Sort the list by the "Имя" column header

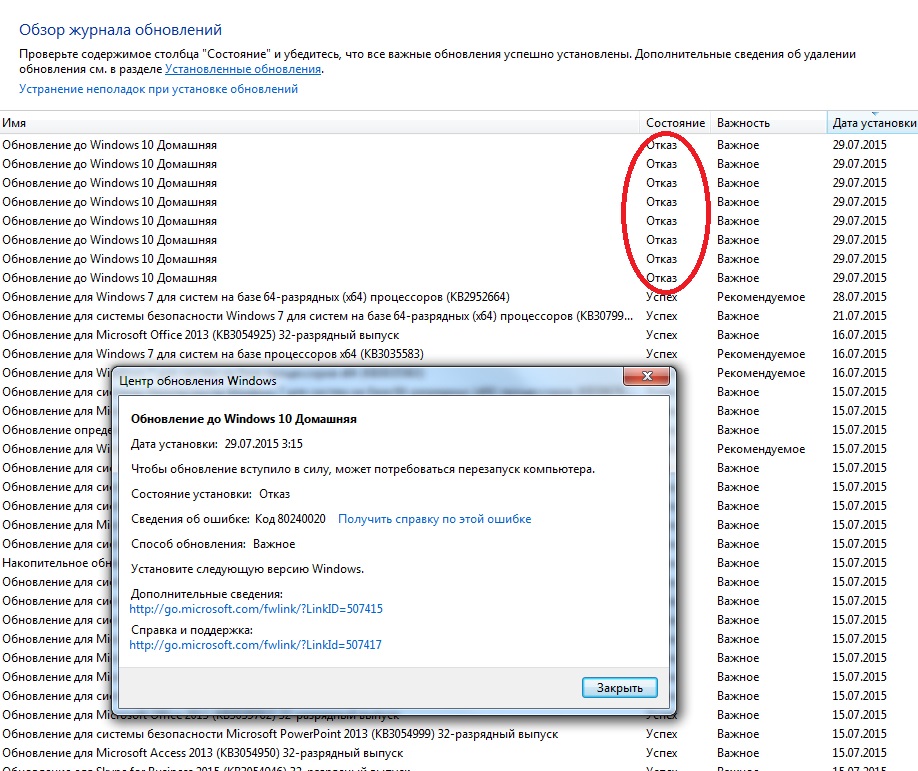(319, 123)
